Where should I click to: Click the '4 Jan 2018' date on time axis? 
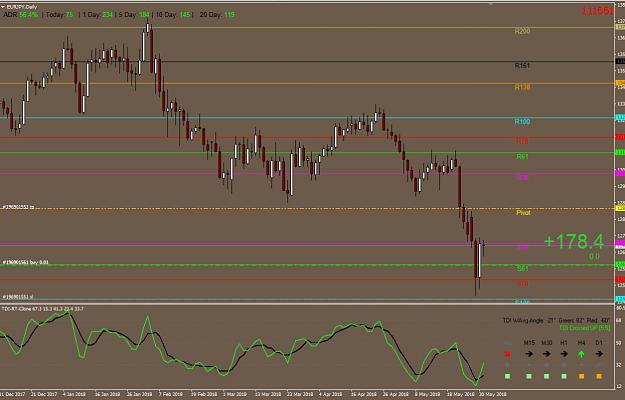pos(74,394)
